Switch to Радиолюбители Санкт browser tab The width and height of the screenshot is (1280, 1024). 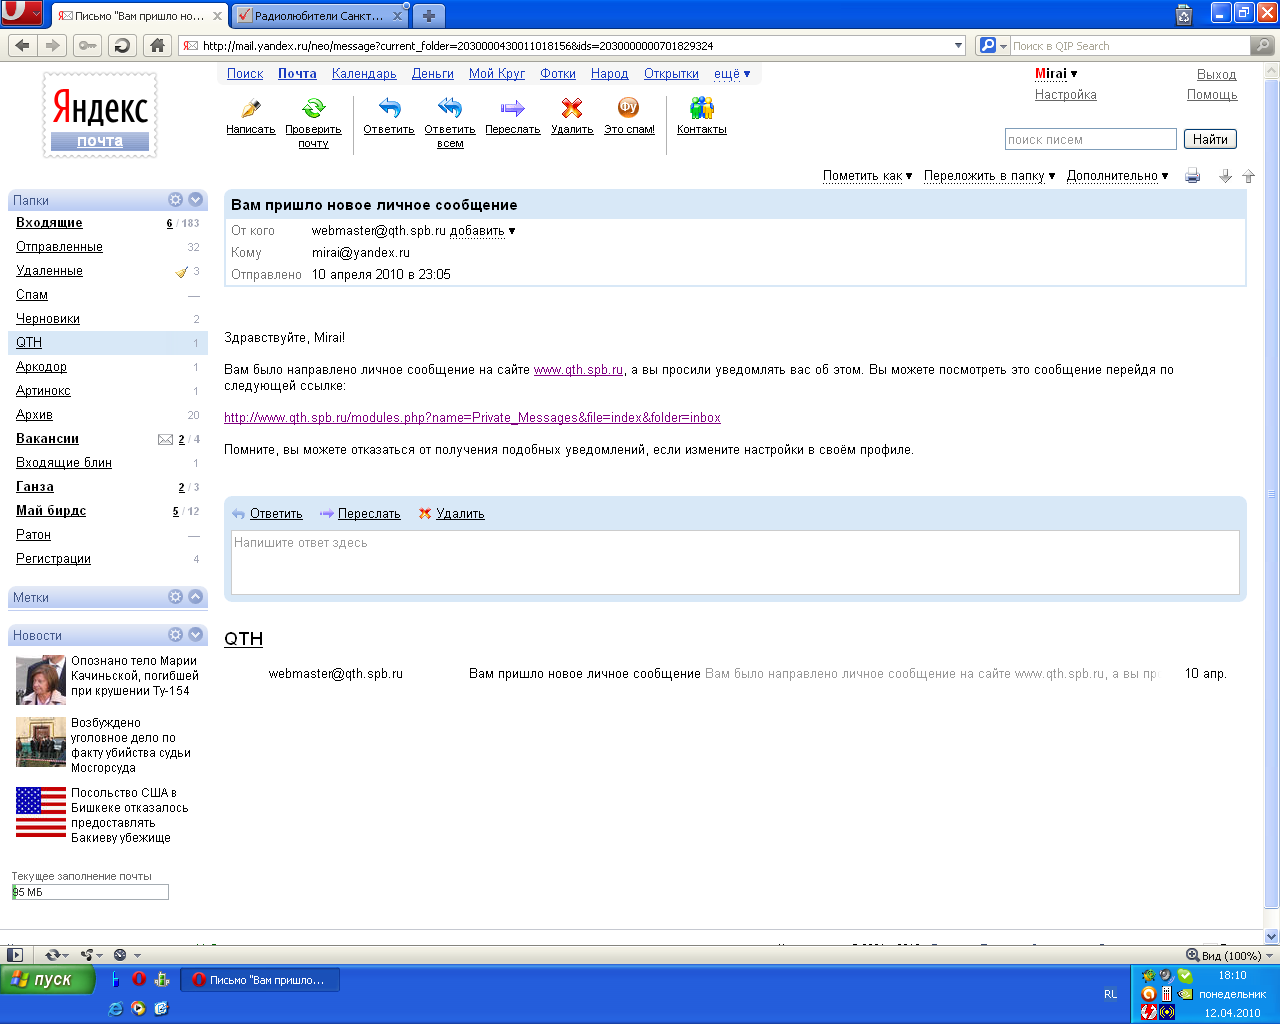tap(320, 16)
